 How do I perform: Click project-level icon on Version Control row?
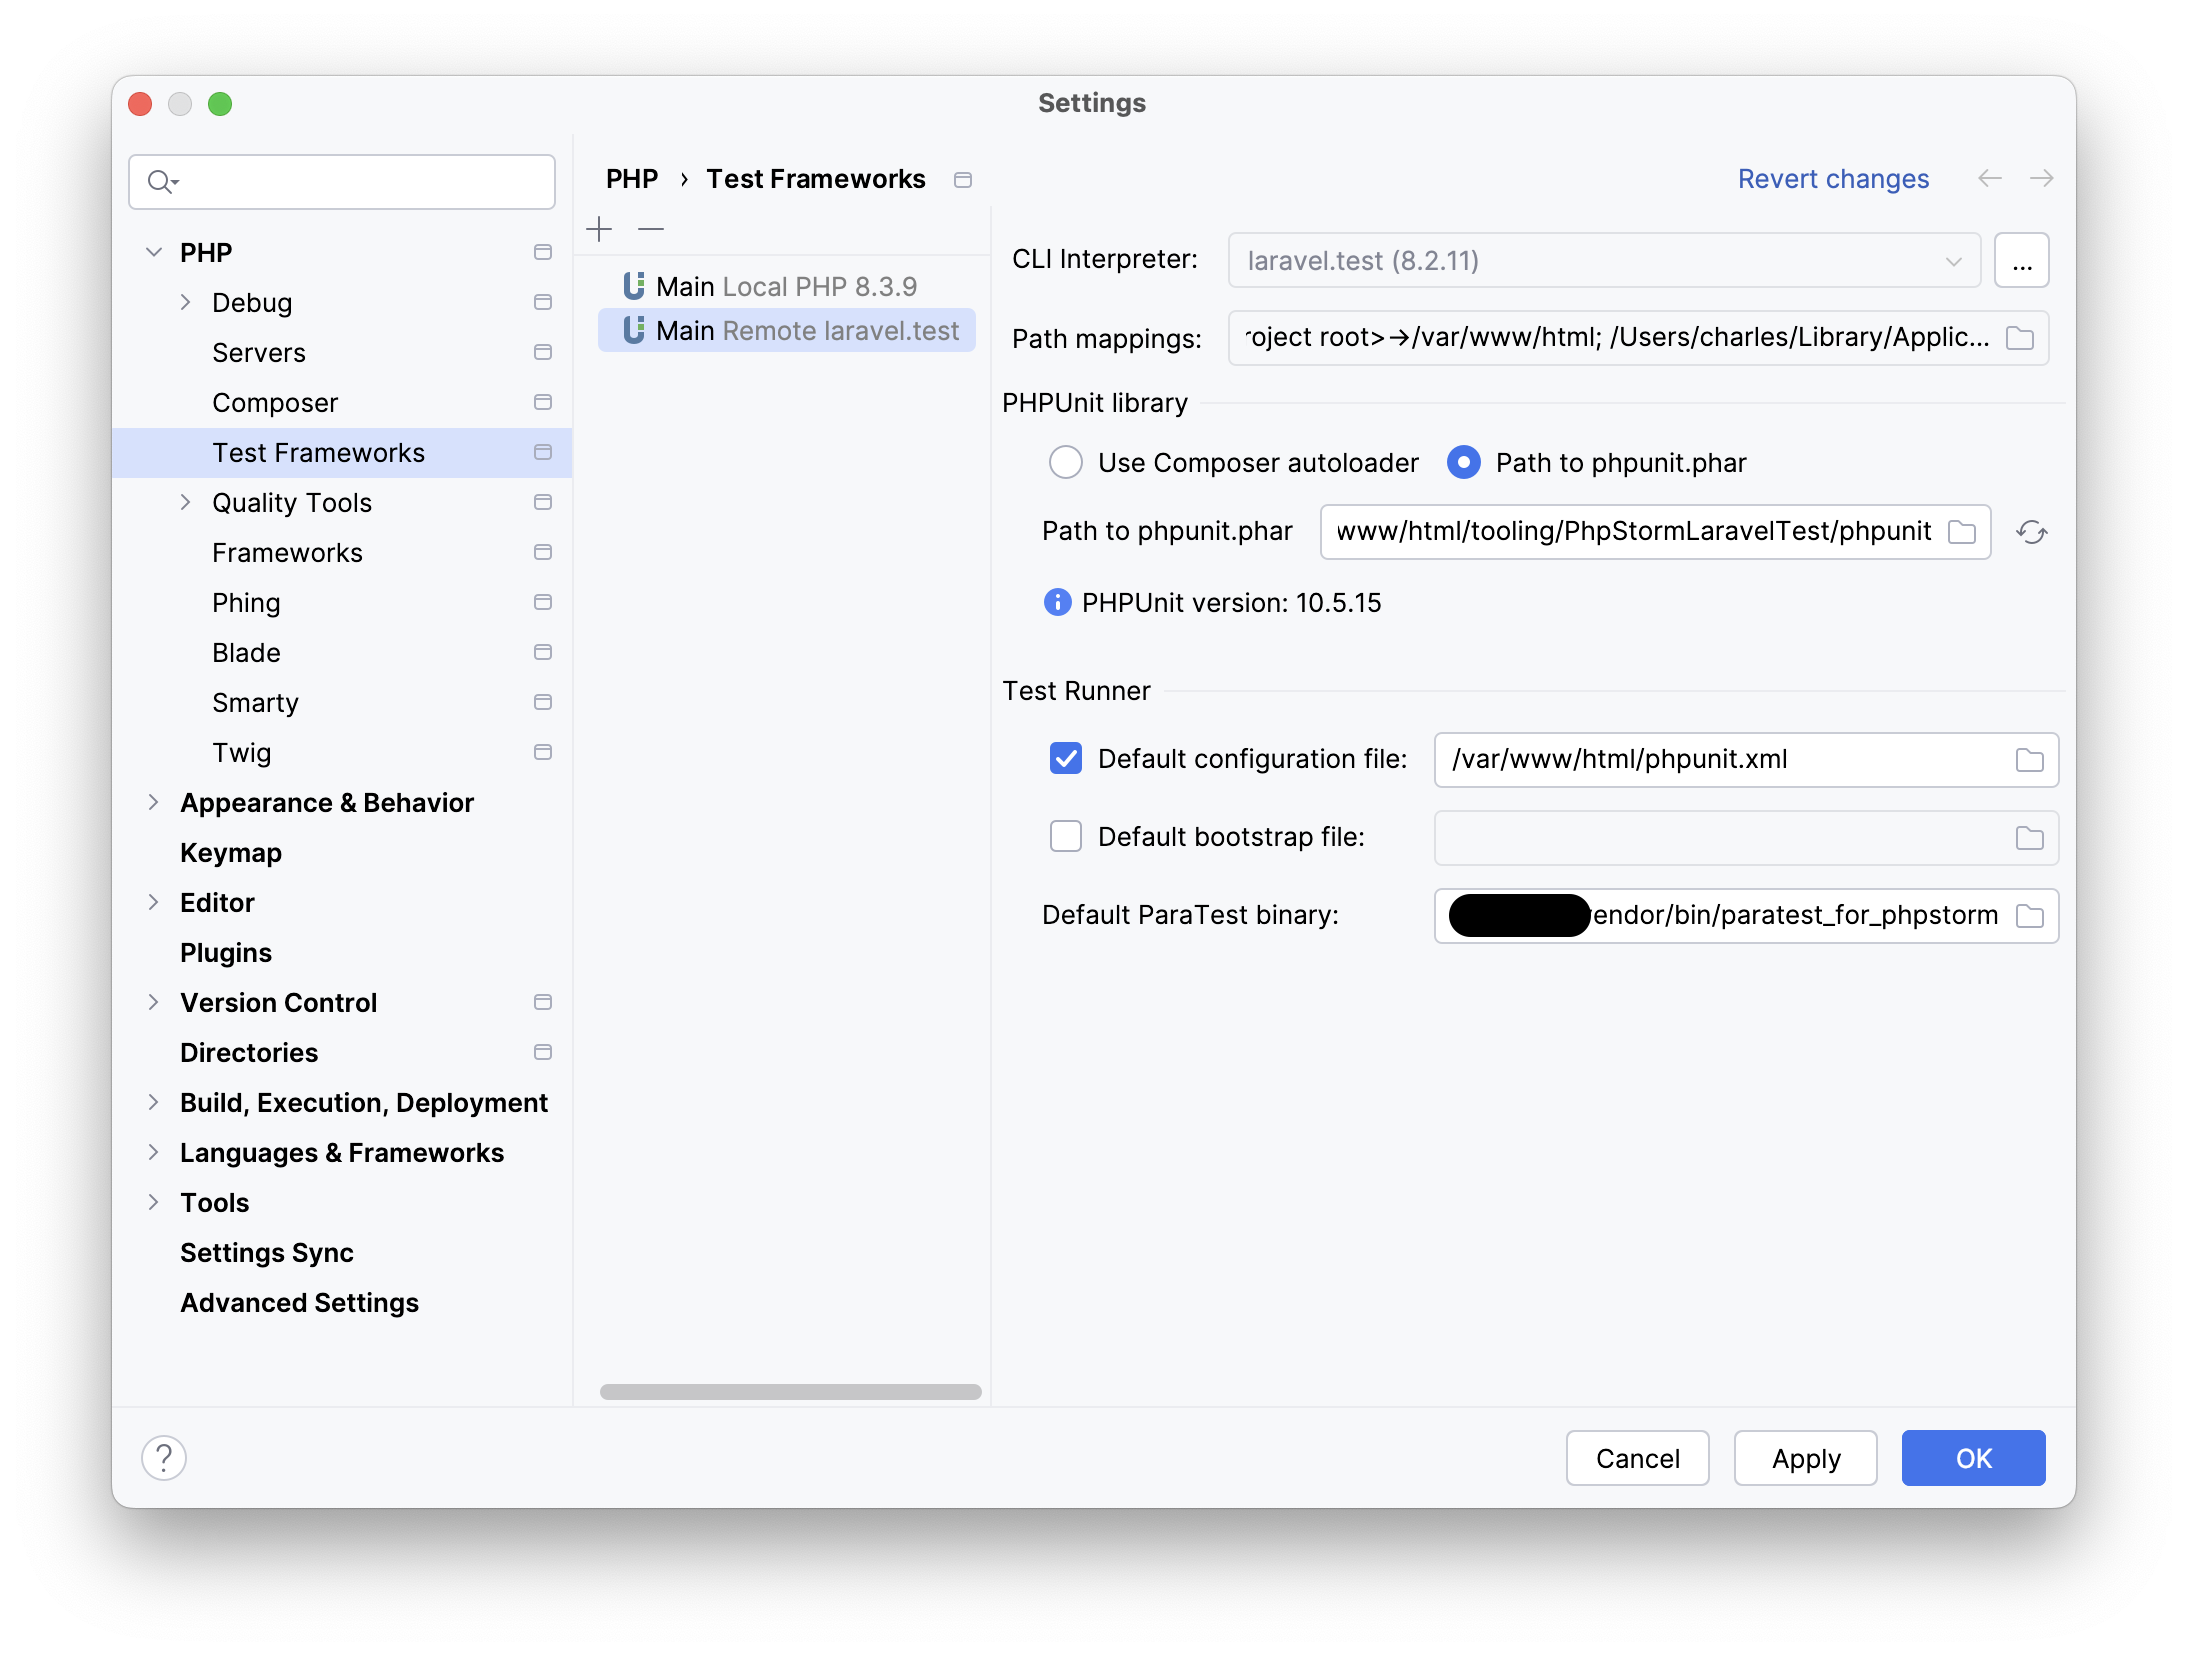(x=543, y=1002)
